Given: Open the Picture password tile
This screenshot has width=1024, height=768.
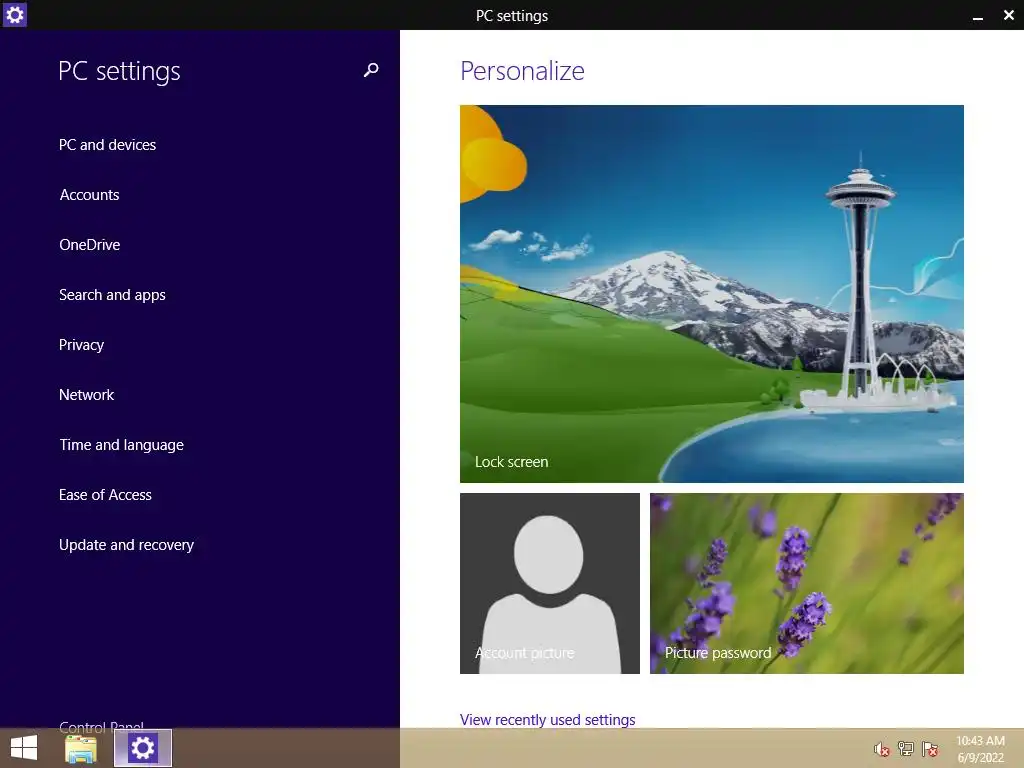Looking at the screenshot, I should point(807,583).
